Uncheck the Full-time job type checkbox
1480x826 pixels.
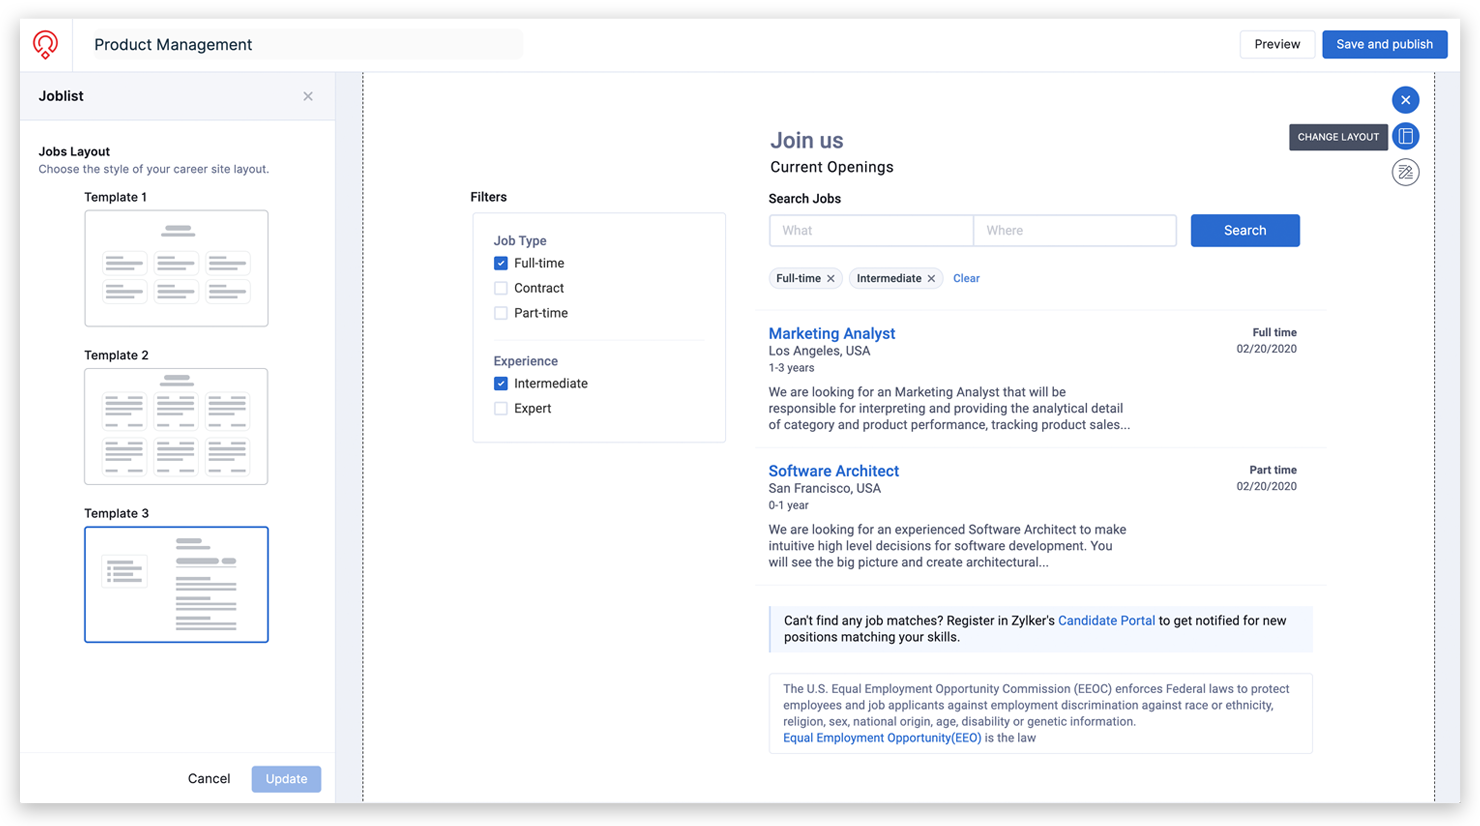click(501, 263)
